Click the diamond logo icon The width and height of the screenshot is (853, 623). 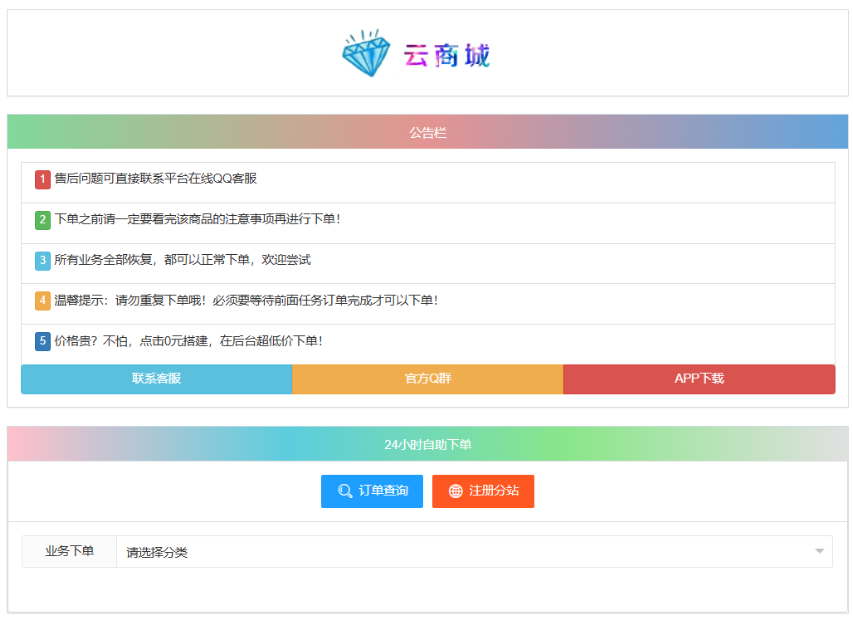(367, 52)
